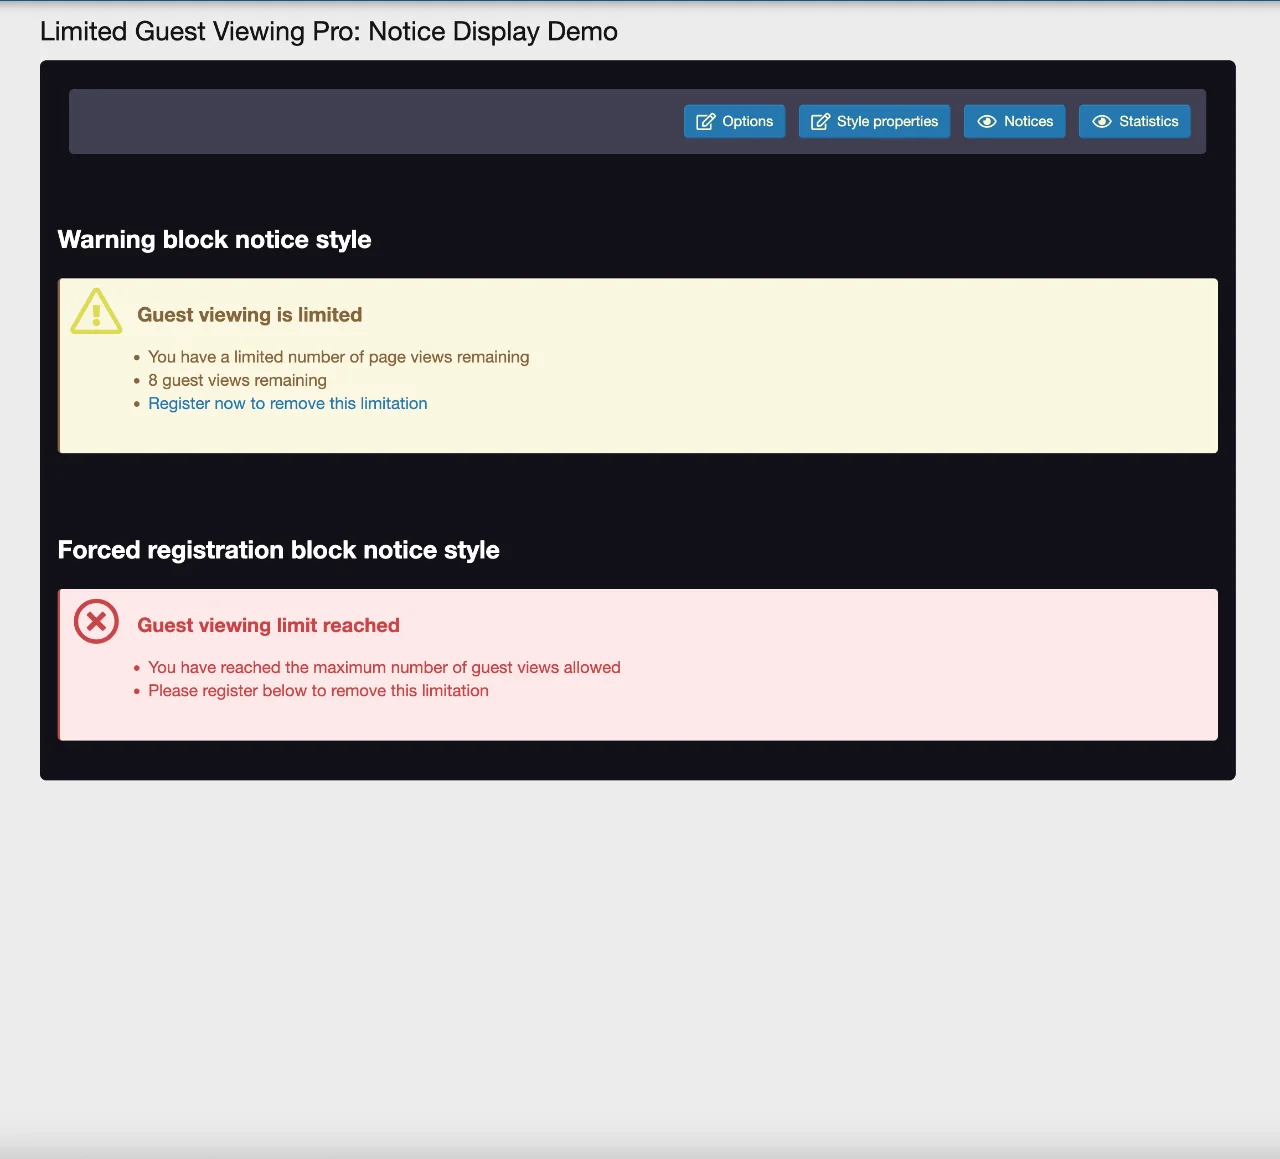This screenshot has height=1159, width=1280.
Task: Follow the 'Register now to remove this limitation' link
Action: (x=287, y=404)
